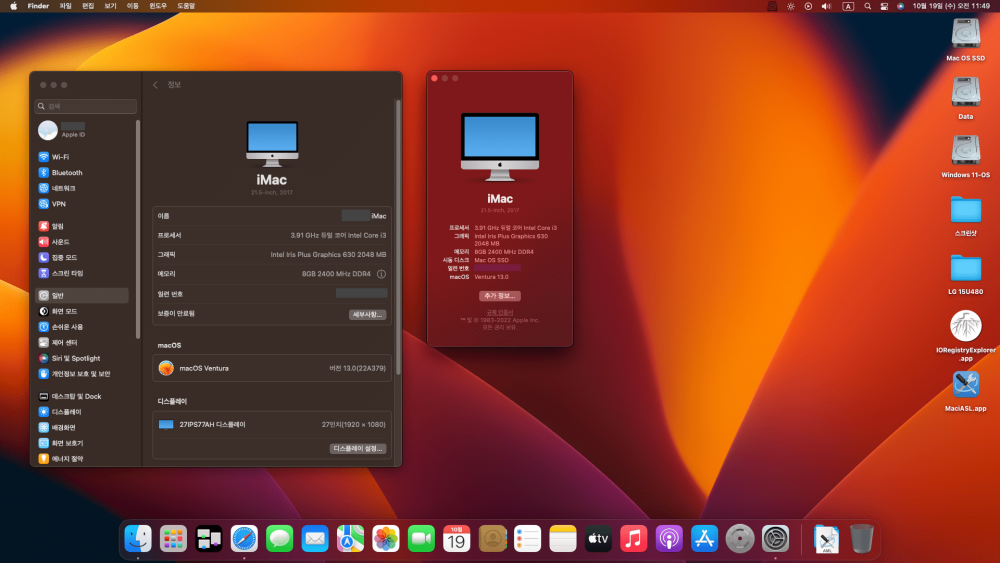Open the 윈도우 menu
This screenshot has width=1000, height=563.
click(x=158, y=6)
